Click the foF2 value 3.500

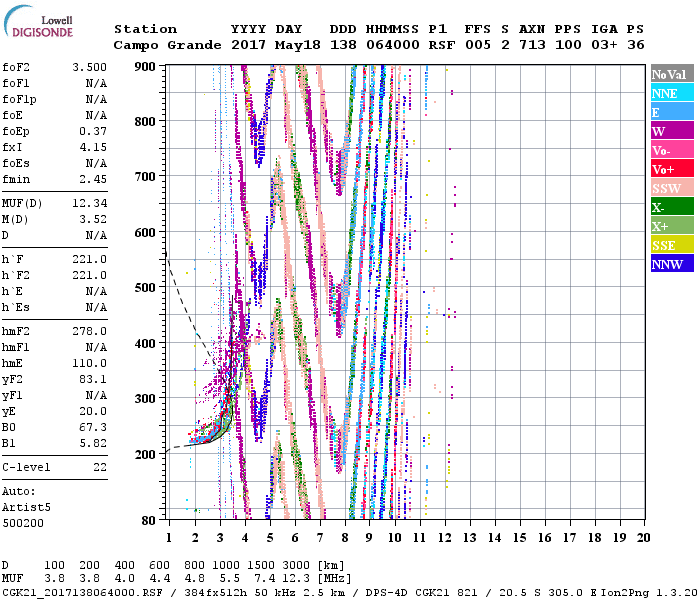coord(89,67)
